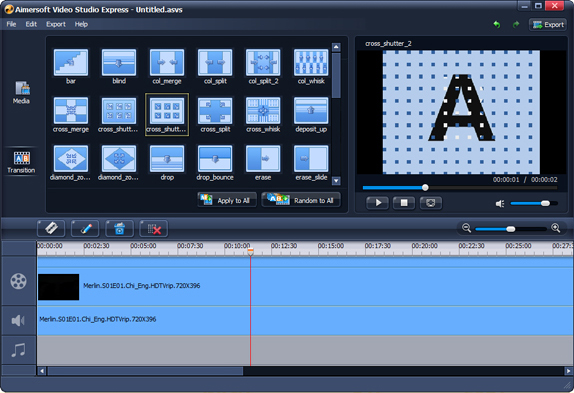Viewport: 574px width, 393px height.
Task: Toggle full screen preview button
Action: tap(430, 203)
